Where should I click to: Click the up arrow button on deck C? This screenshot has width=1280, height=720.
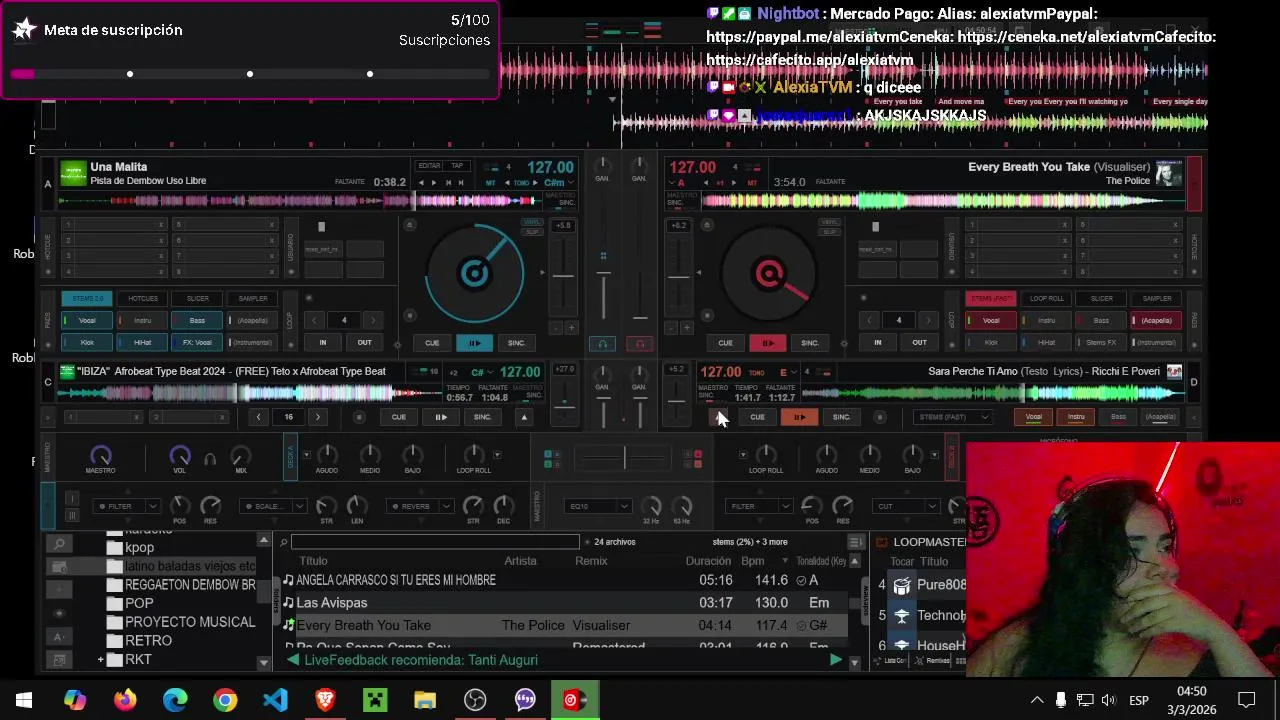[523, 417]
